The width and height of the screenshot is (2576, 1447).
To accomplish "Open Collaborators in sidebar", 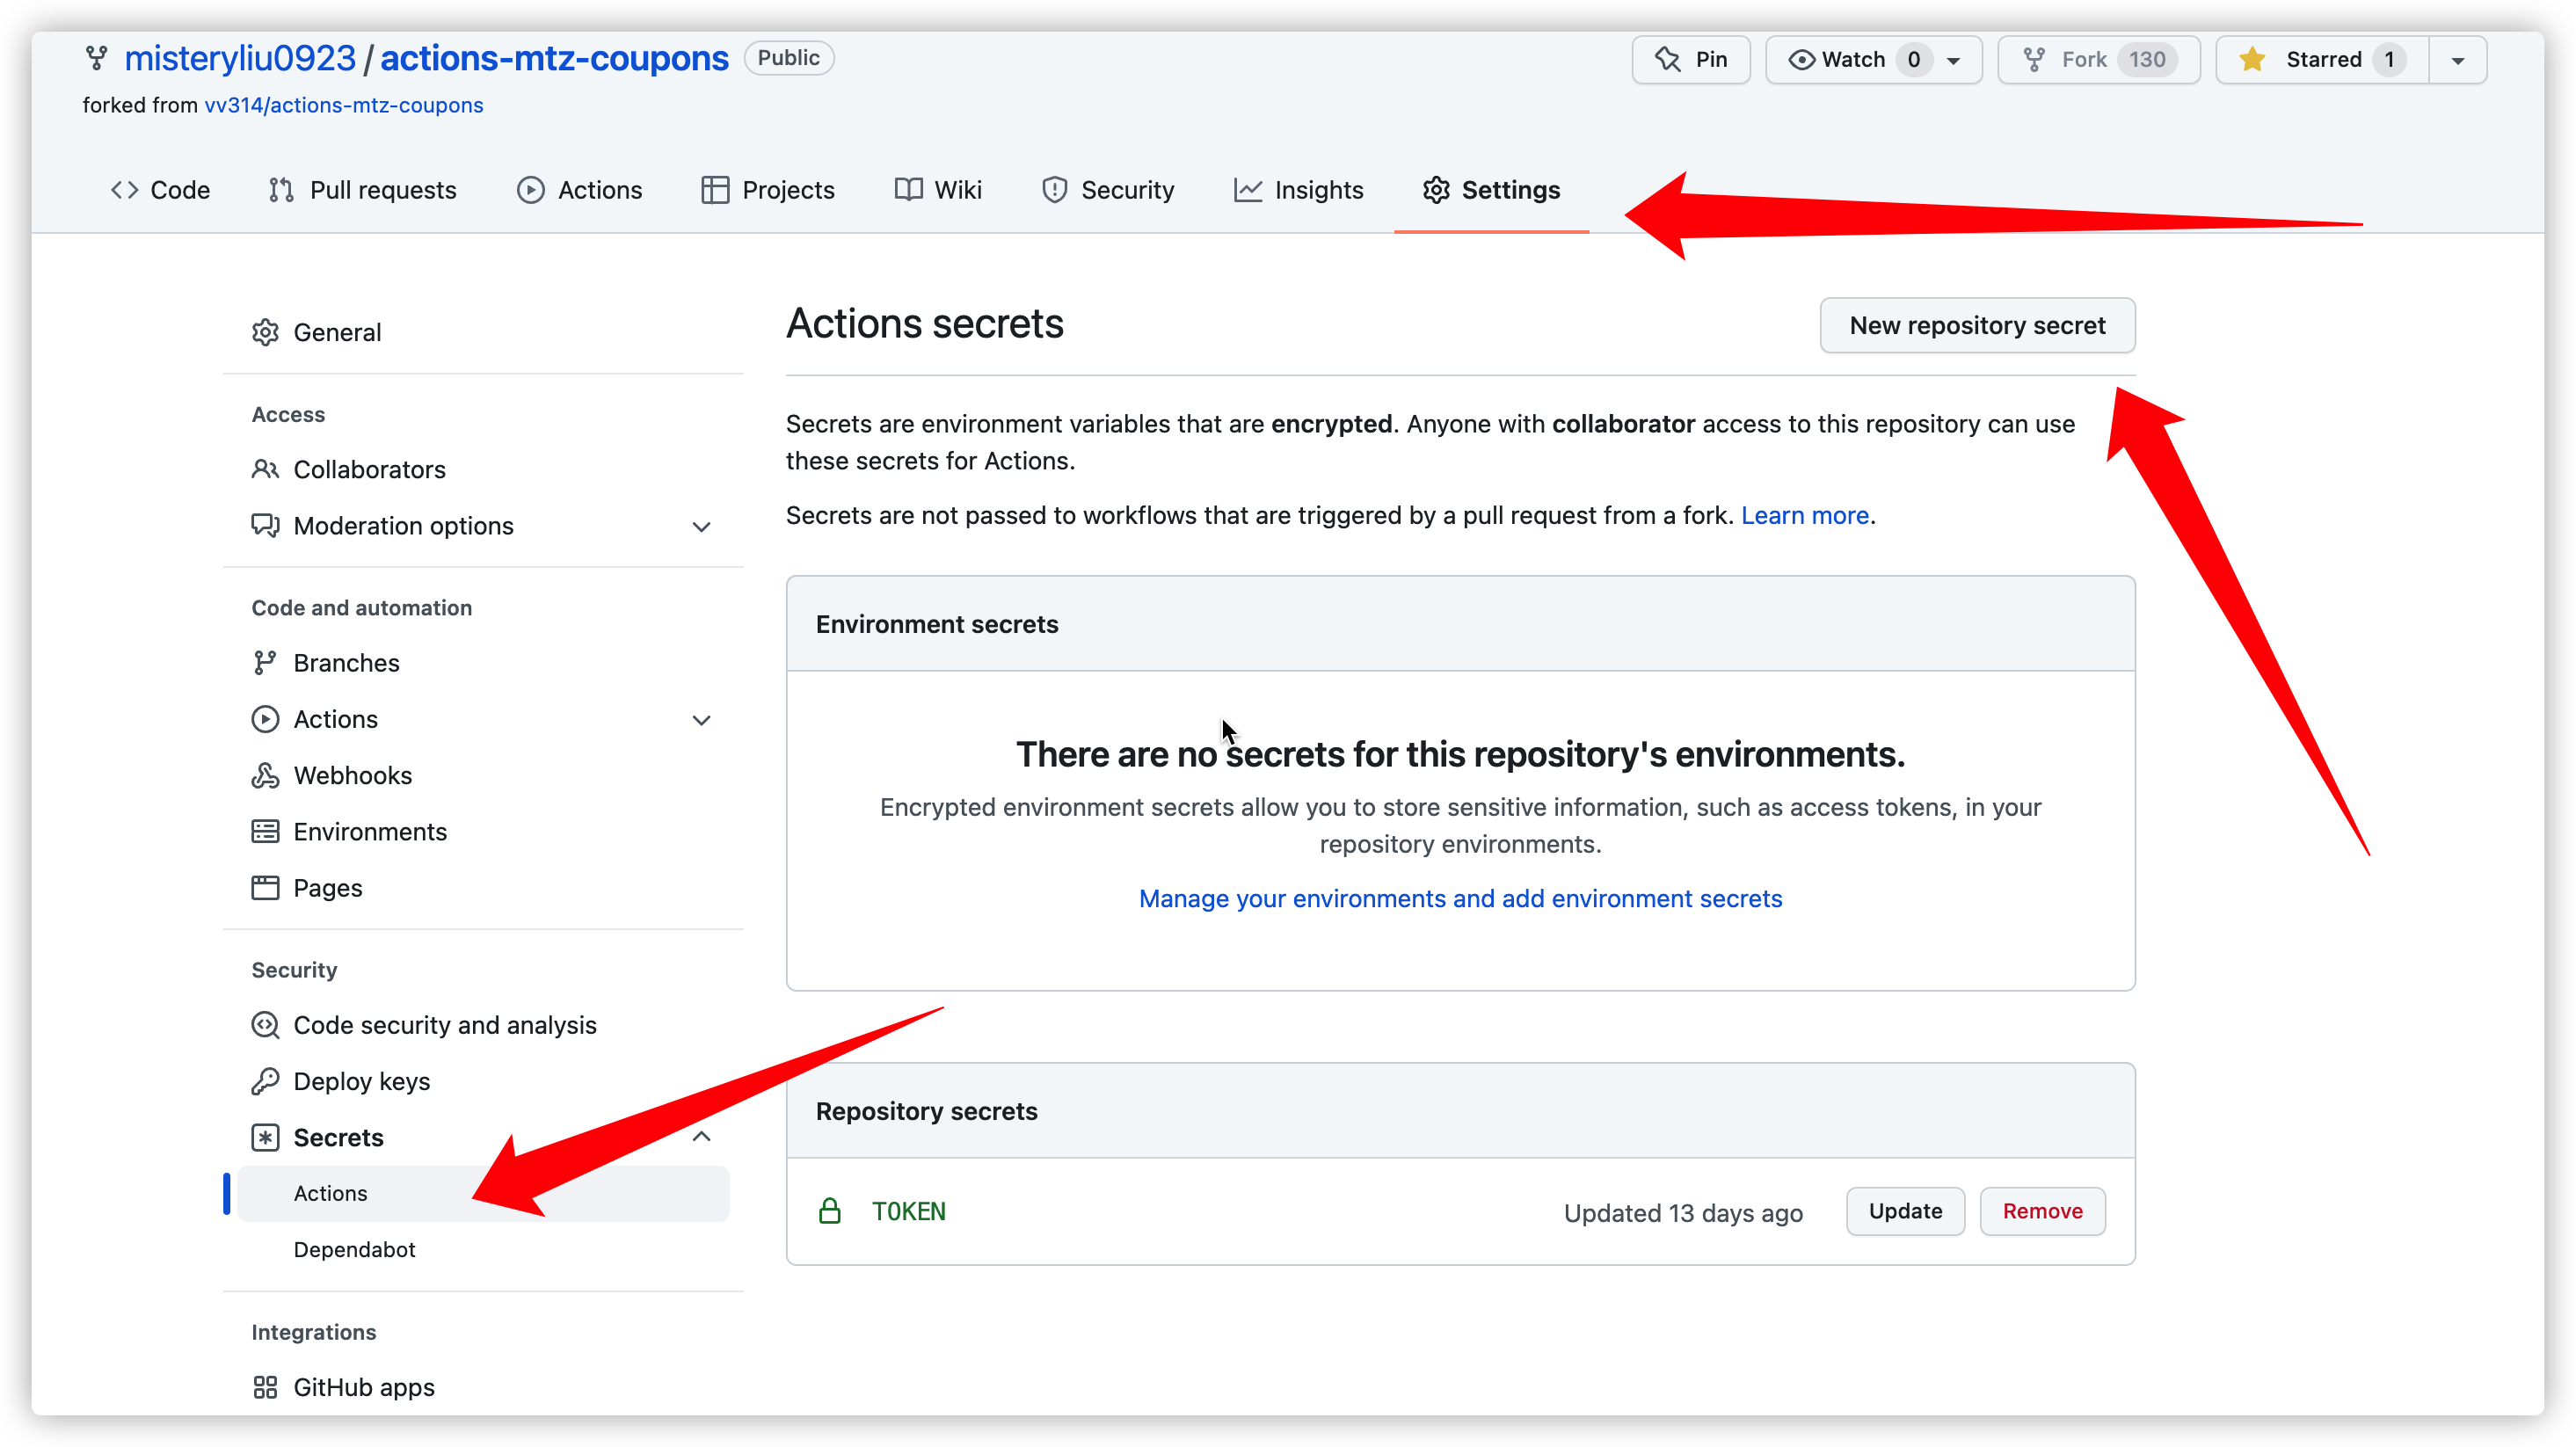I will pyautogui.click(x=369, y=469).
